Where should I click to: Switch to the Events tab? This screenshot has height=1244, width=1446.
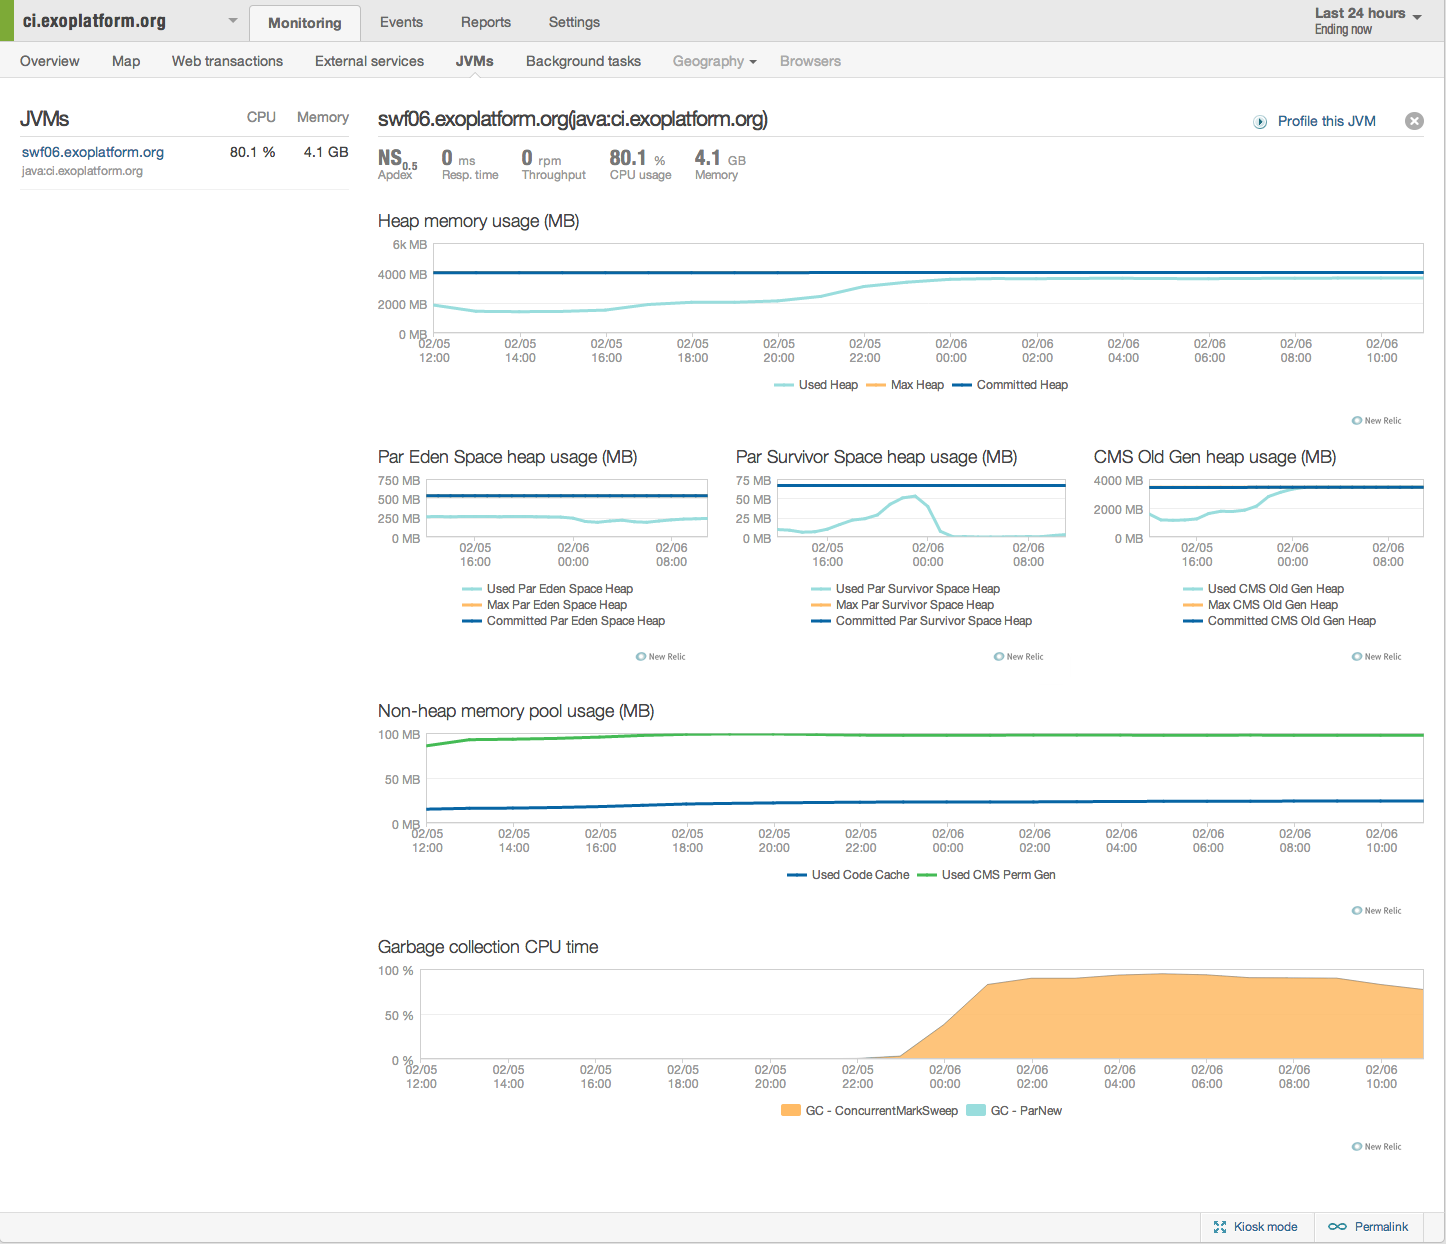401,22
